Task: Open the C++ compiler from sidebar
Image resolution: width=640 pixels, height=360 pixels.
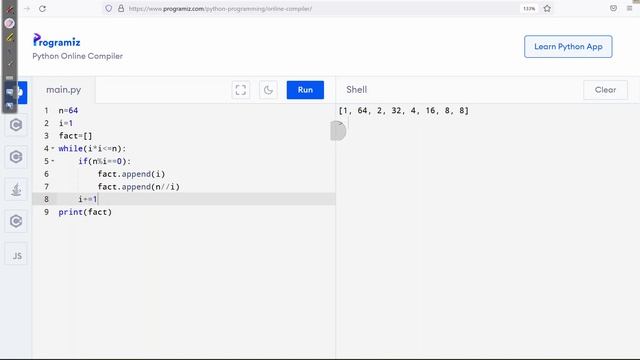Action: pos(16,157)
